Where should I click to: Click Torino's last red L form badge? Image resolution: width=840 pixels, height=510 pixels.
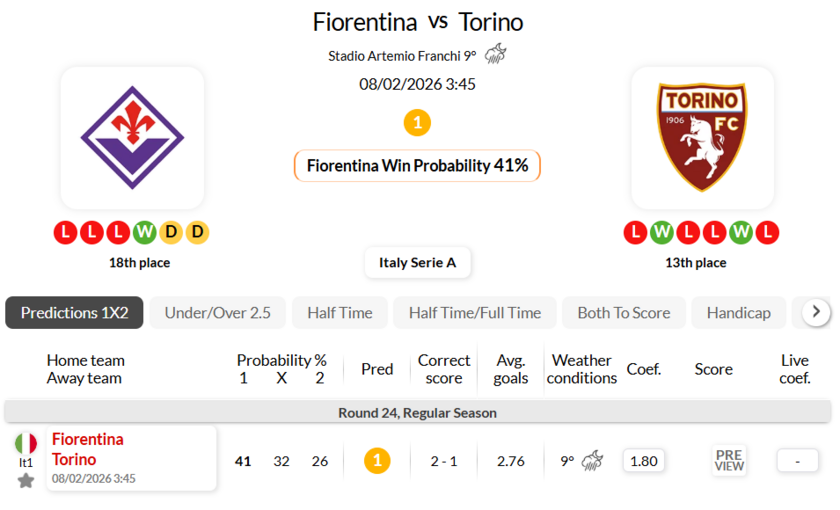pyautogui.click(x=766, y=232)
